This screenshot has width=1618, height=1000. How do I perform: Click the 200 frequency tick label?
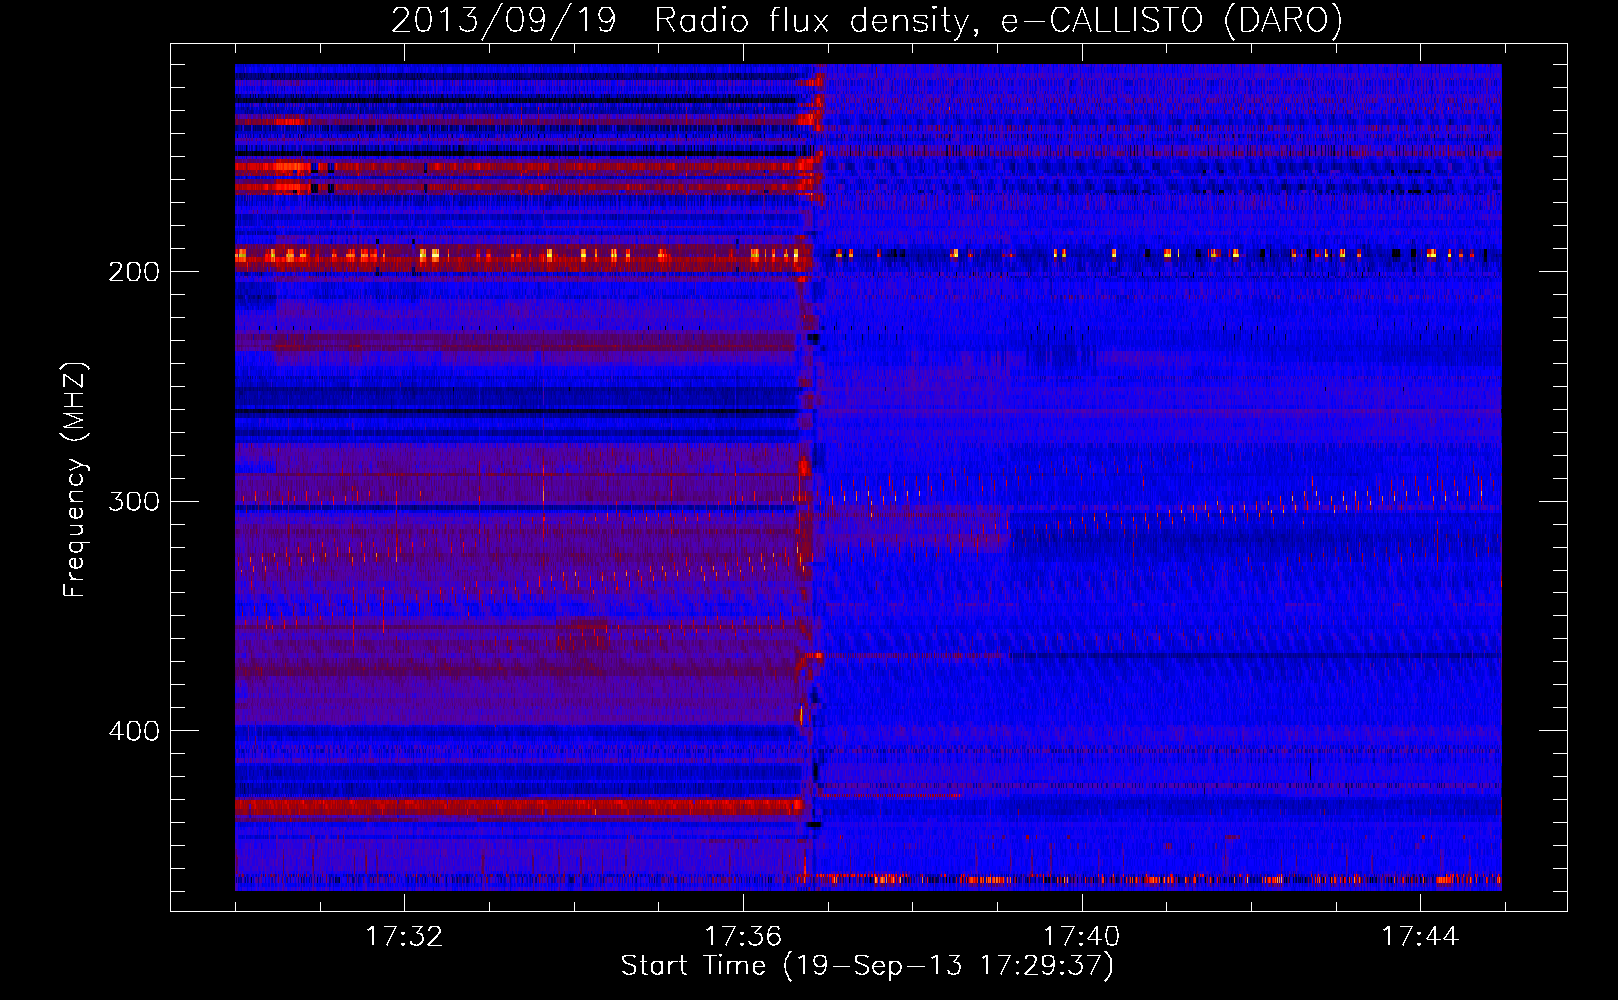coord(134,272)
